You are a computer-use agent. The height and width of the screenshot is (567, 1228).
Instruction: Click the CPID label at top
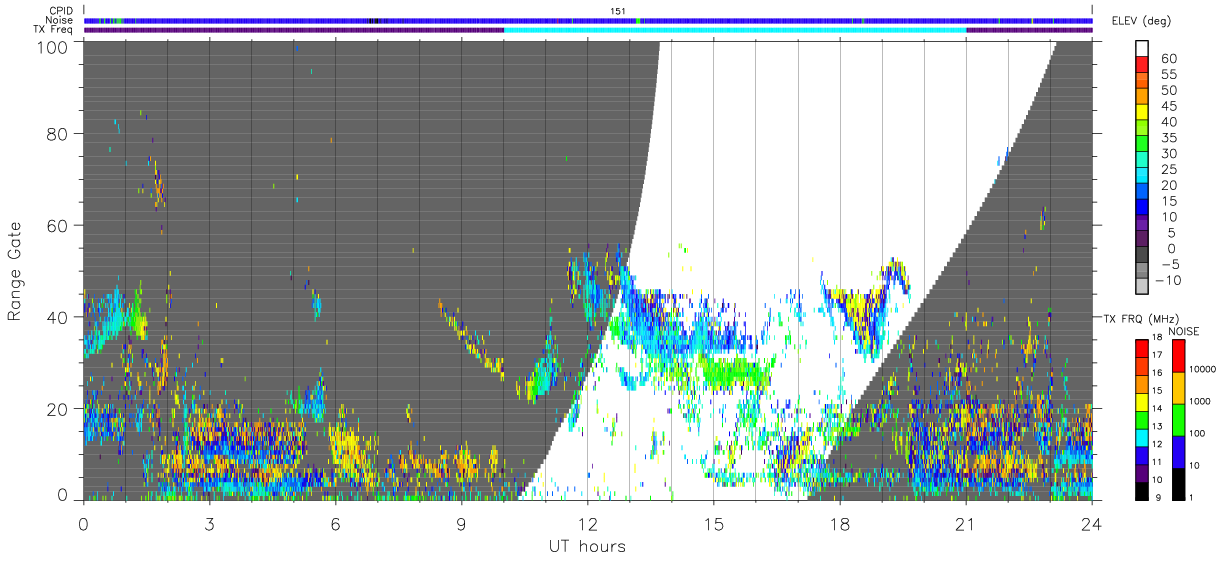click(x=59, y=11)
